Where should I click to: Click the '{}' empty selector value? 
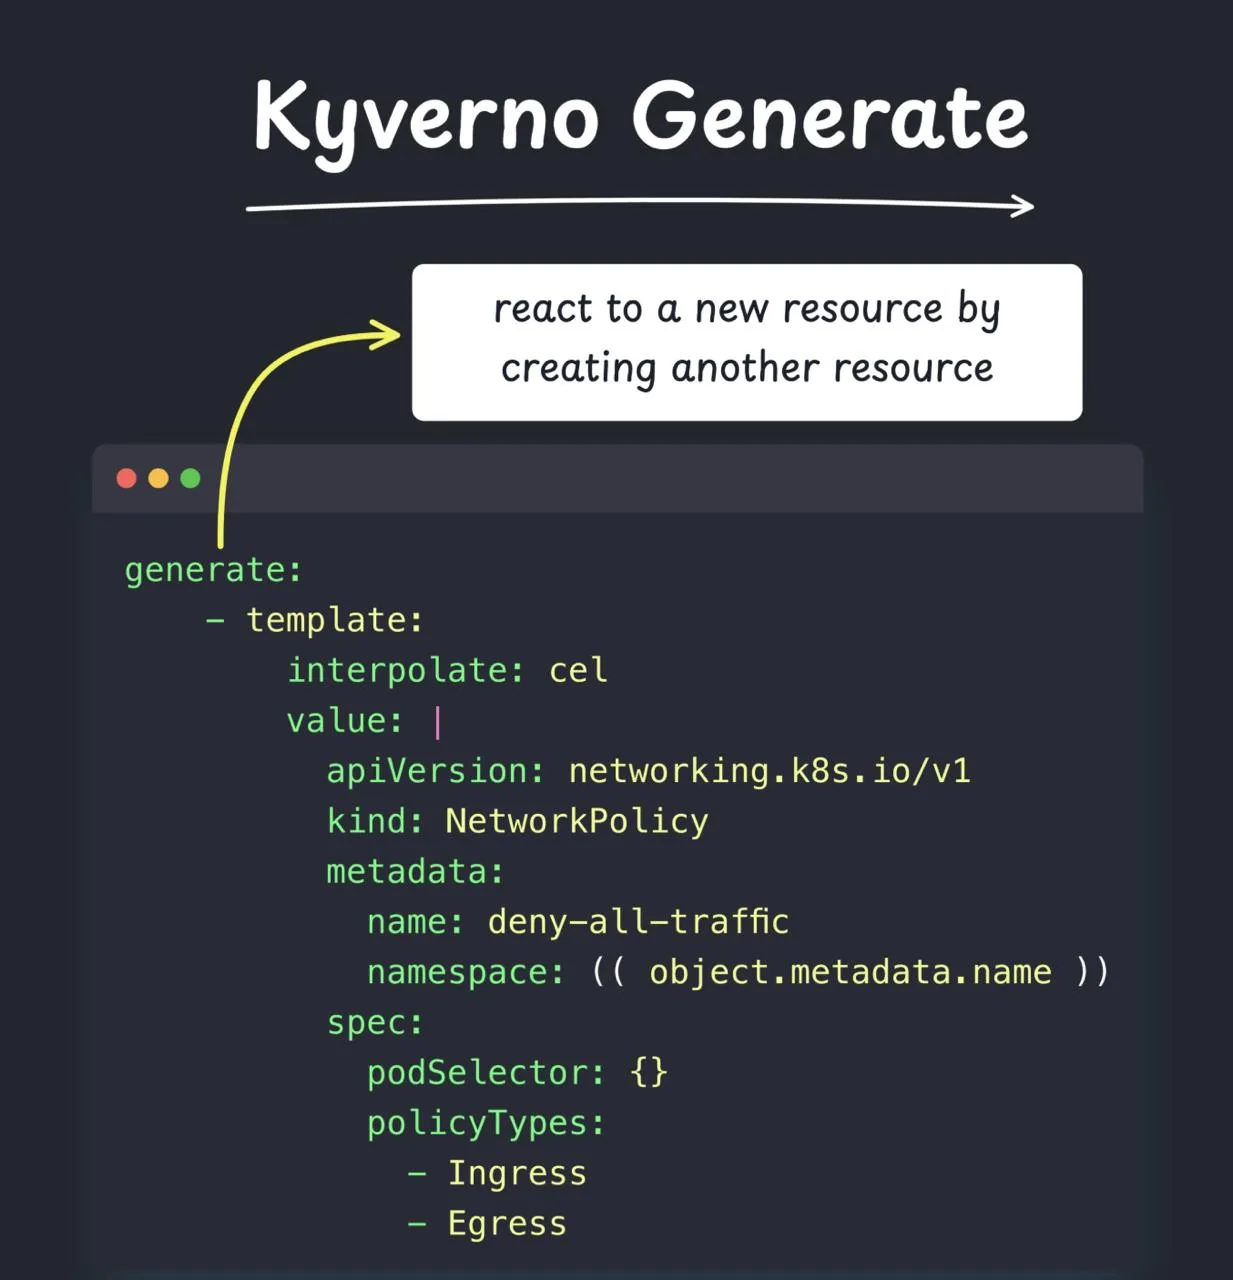pos(649,1072)
